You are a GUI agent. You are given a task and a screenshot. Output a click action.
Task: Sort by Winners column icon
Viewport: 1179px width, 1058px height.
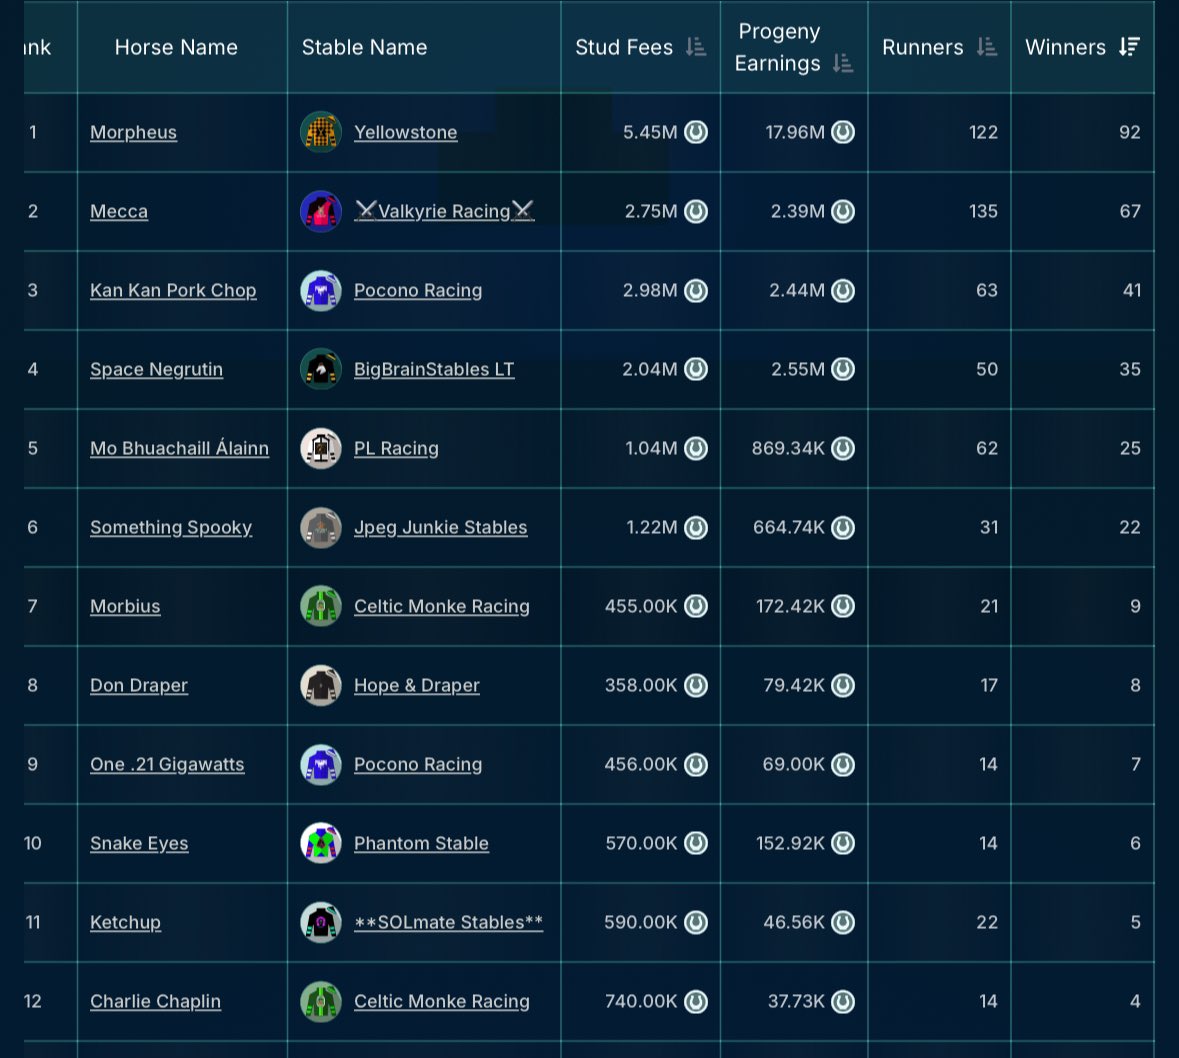pos(1129,47)
